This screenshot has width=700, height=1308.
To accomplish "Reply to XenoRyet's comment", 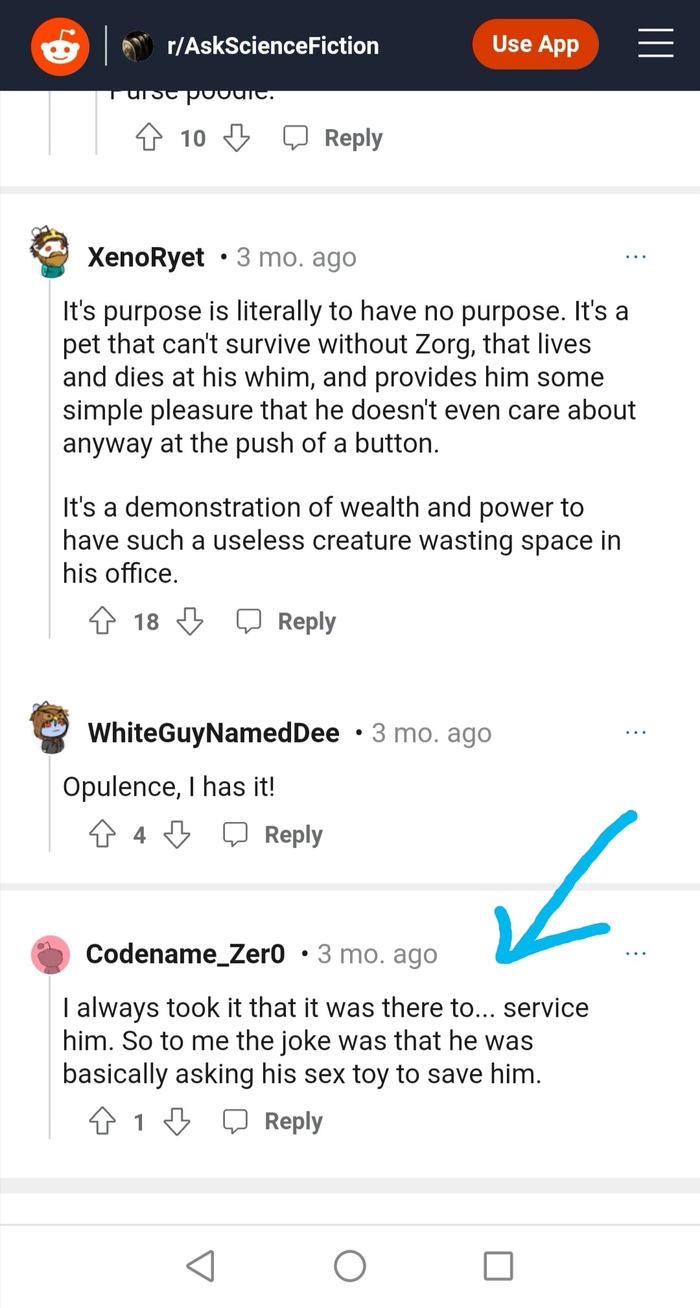I will (x=287, y=622).
